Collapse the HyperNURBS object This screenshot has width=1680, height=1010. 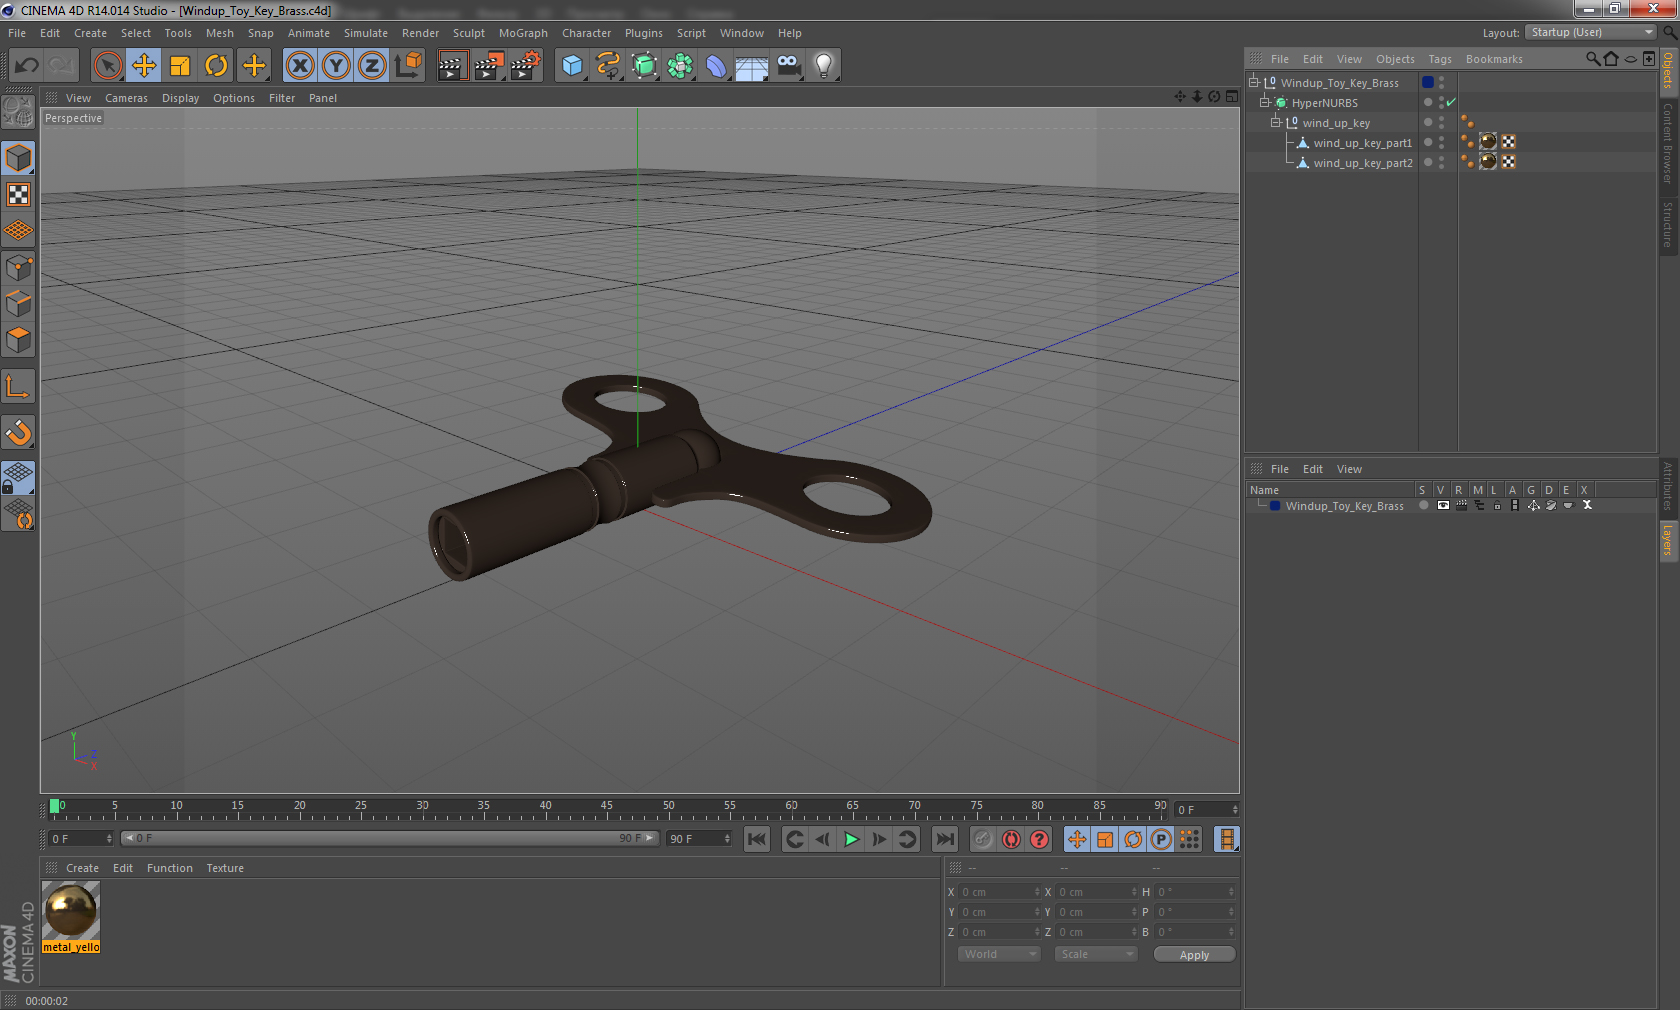(1264, 102)
